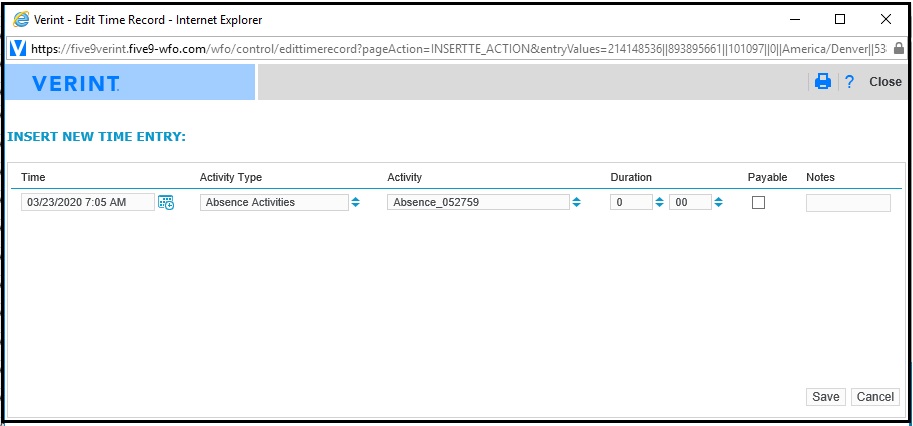The image size is (913, 426).
Task: Click the padlock security icon in address bar
Action: 899,49
